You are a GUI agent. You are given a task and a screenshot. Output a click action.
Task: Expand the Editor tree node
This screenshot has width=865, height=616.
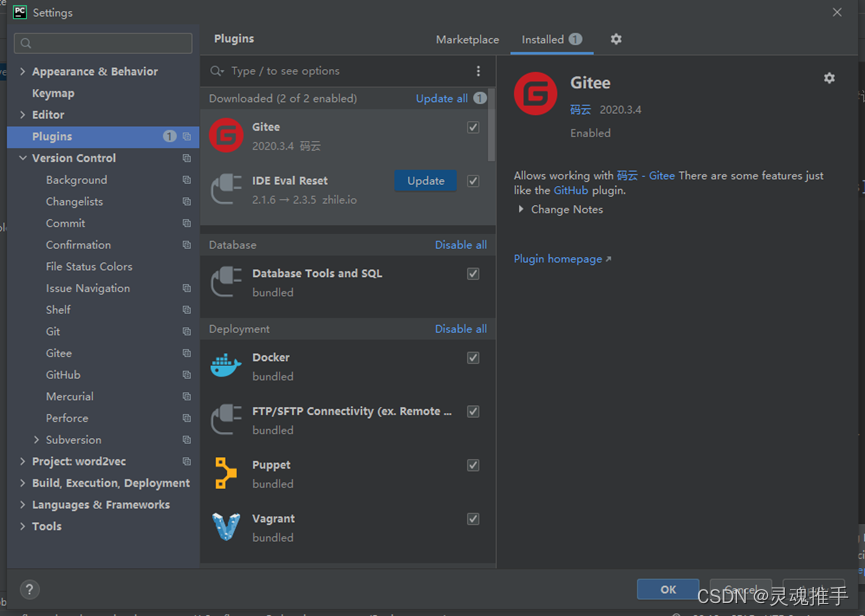23,115
